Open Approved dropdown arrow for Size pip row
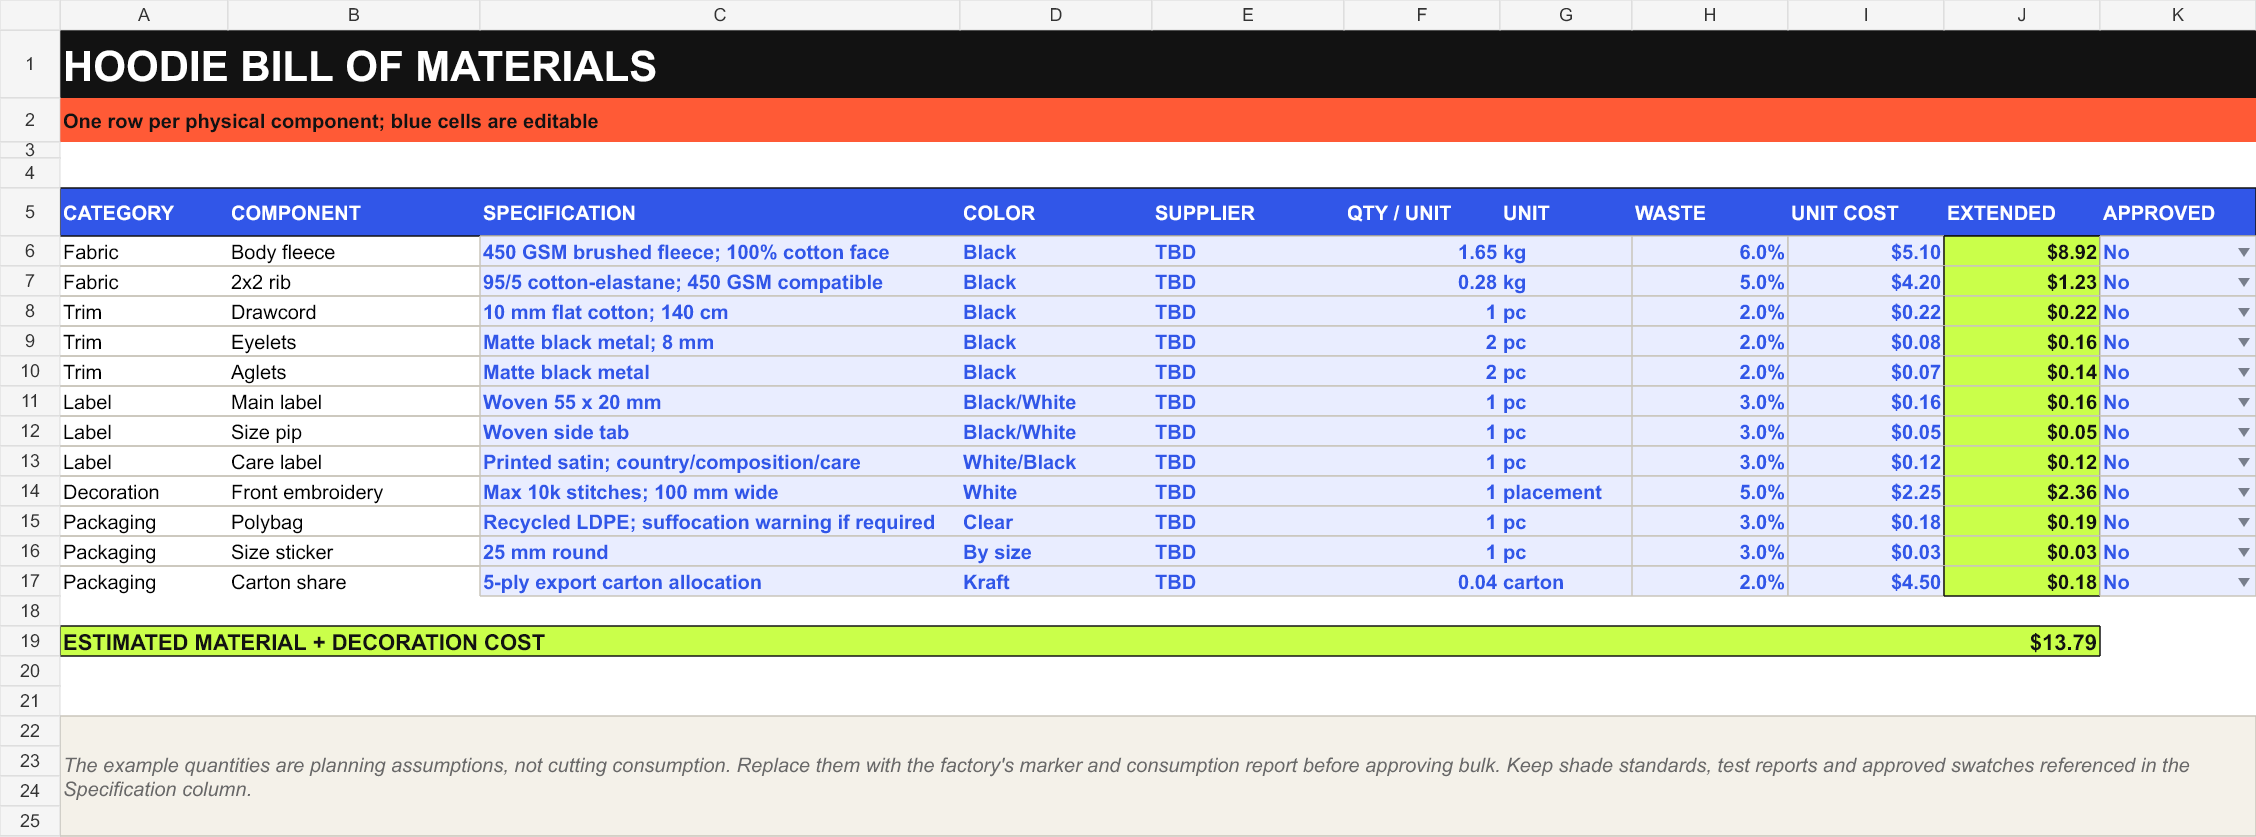 pyautogui.click(x=2243, y=433)
